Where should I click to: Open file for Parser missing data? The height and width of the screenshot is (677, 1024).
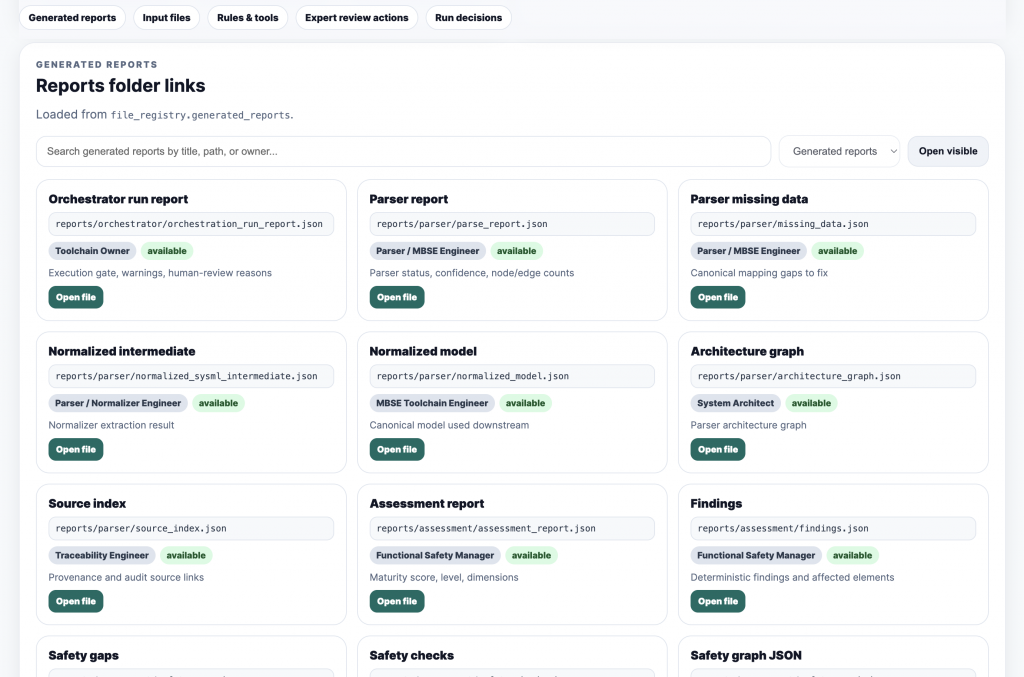[718, 297]
